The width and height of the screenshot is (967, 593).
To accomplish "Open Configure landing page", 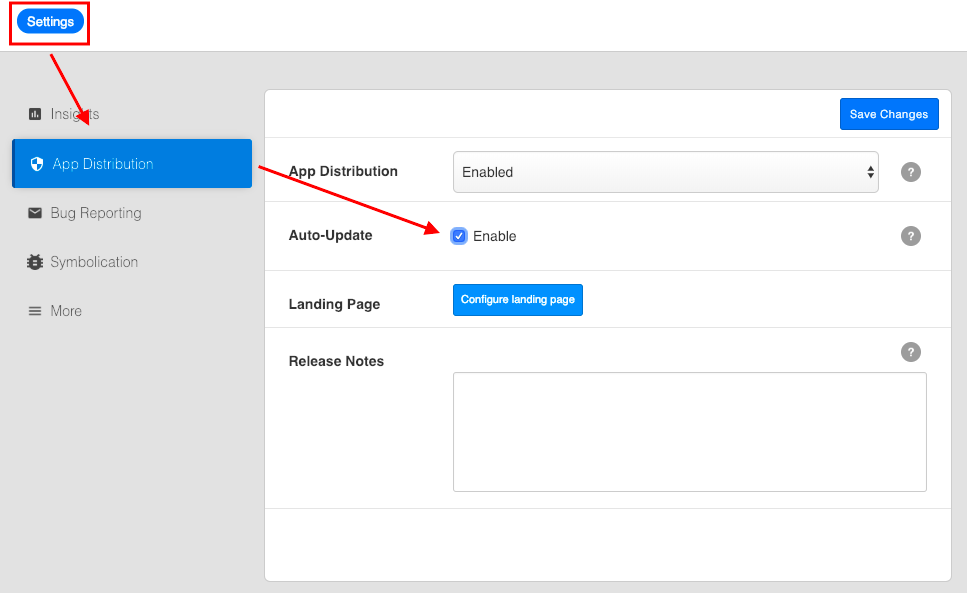I will (517, 299).
